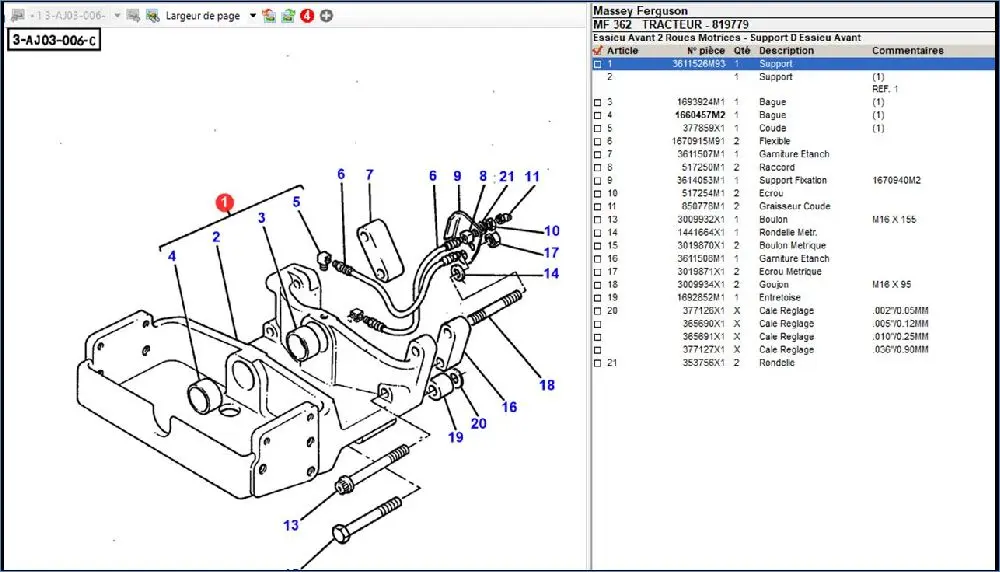This screenshot has height=572, width=1000.
Task: Select part number 377127X1 Cale Reglage
Action: coord(703,349)
